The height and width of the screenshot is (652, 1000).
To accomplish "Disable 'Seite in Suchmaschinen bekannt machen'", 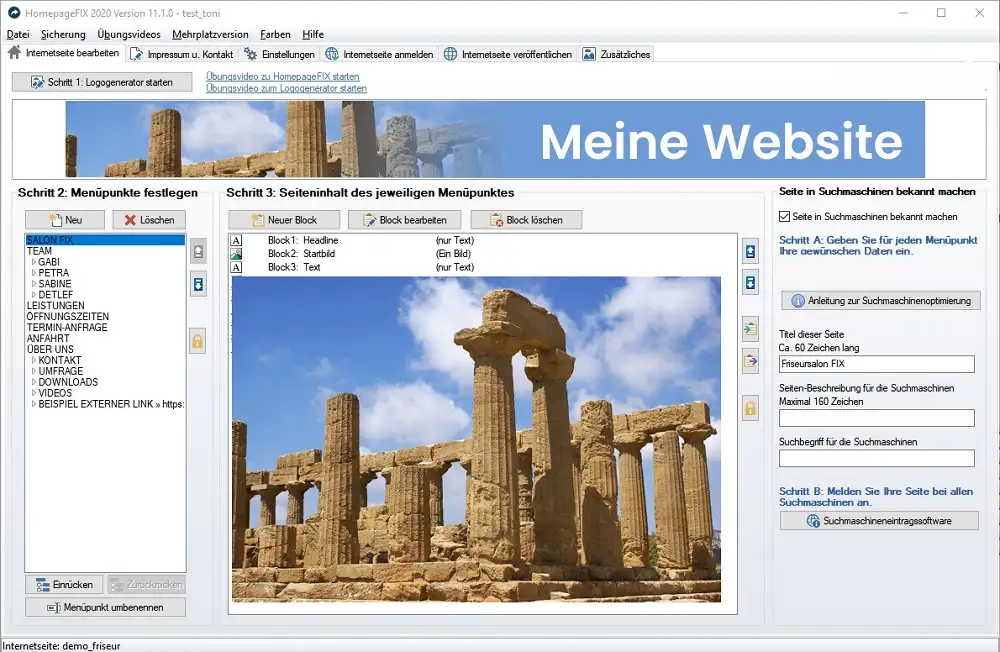I will click(x=783, y=216).
